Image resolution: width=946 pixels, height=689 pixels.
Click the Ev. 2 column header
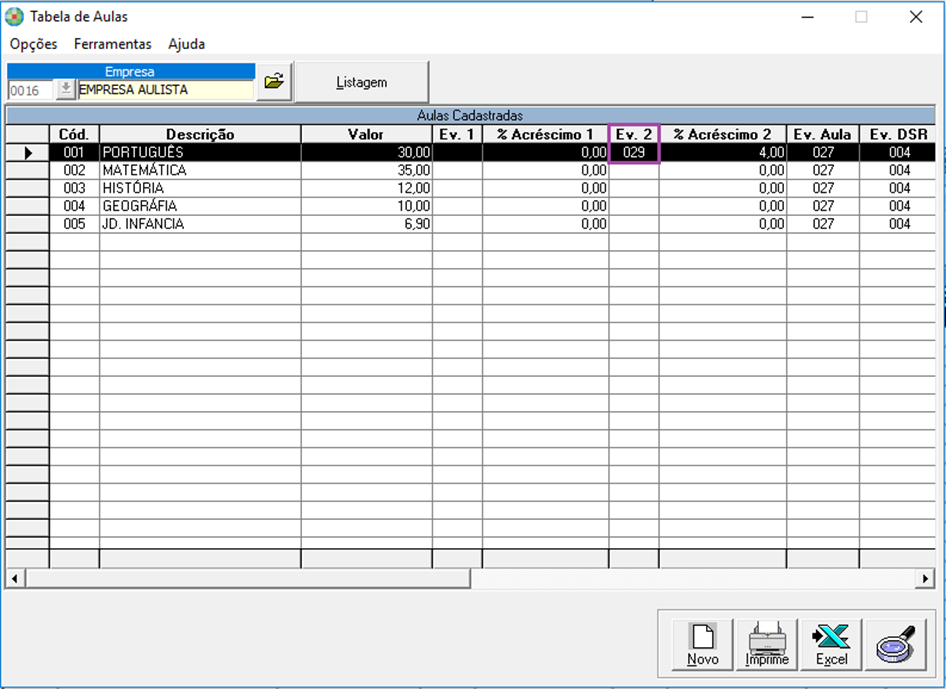tap(634, 134)
